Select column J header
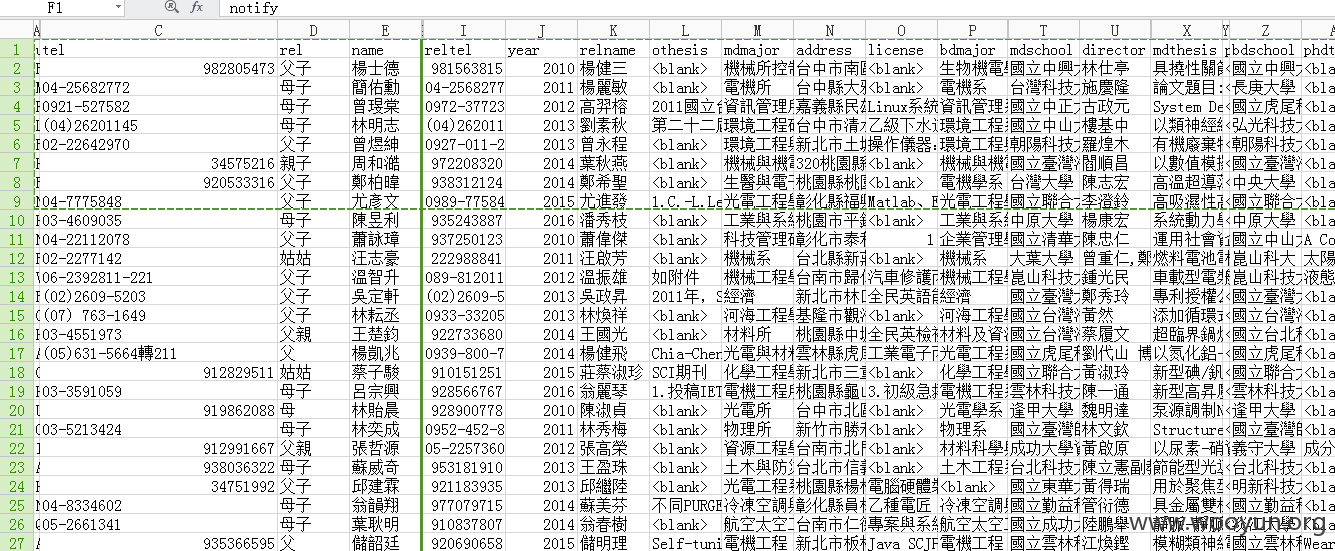The image size is (1335, 551). (541, 31)
